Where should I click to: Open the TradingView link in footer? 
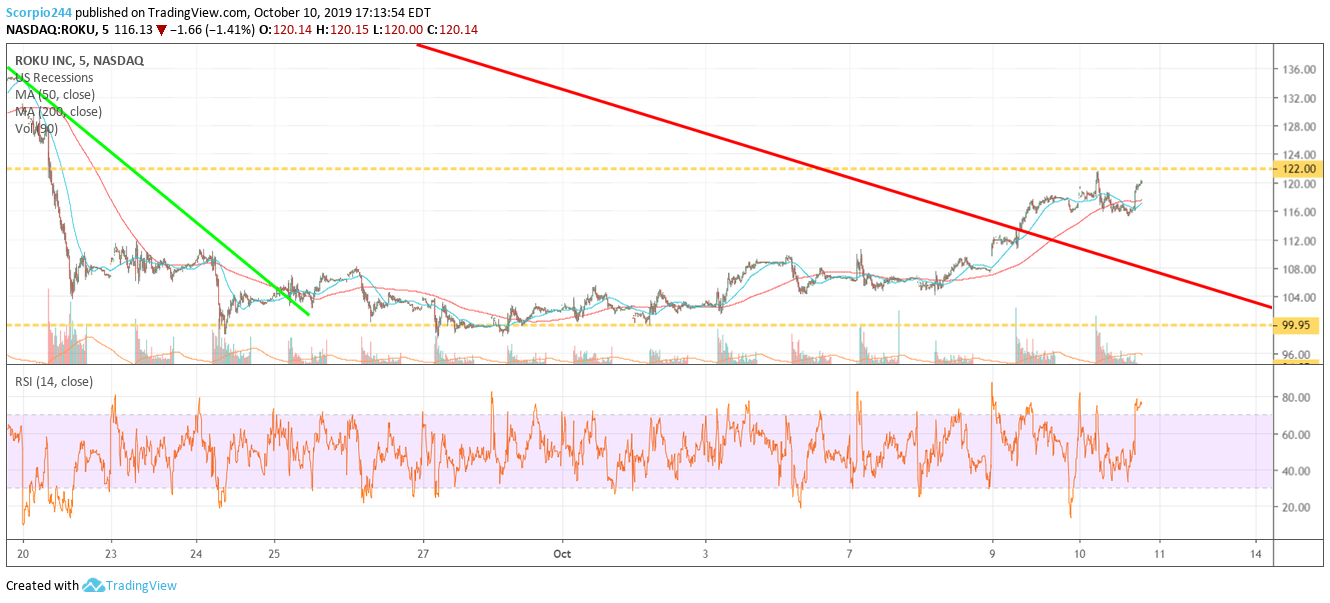click(141, 586)
